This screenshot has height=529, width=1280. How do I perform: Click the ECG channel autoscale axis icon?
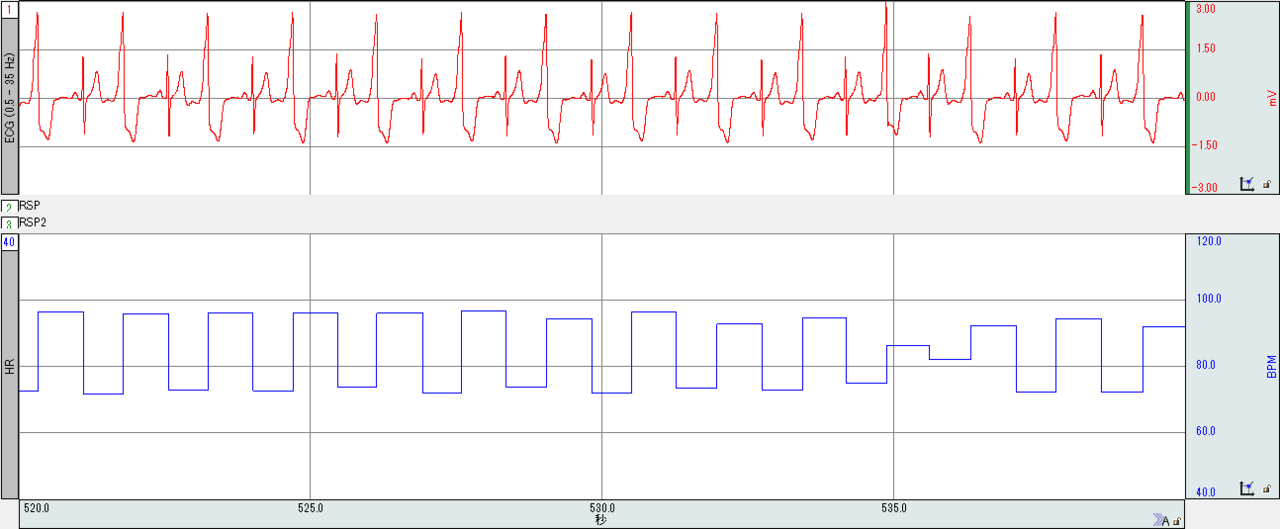[x=1247, y=184]
